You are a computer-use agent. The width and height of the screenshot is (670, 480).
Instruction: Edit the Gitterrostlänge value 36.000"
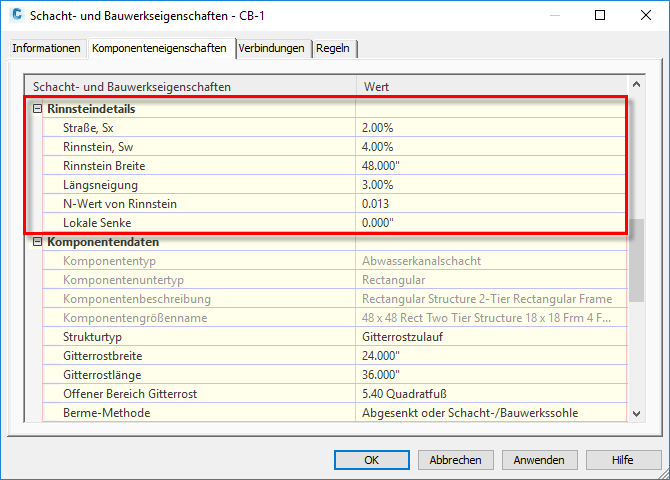pos(491,375)
